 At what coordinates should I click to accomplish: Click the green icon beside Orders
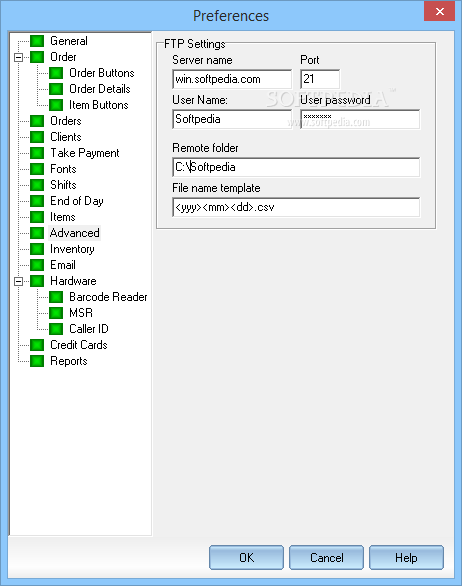click(x=37, y=121)
